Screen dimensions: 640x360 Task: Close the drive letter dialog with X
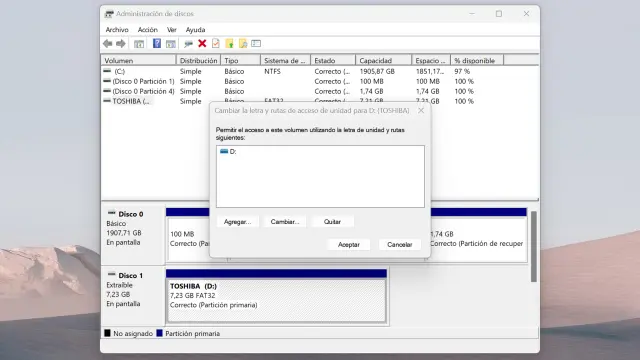[421, 111]
